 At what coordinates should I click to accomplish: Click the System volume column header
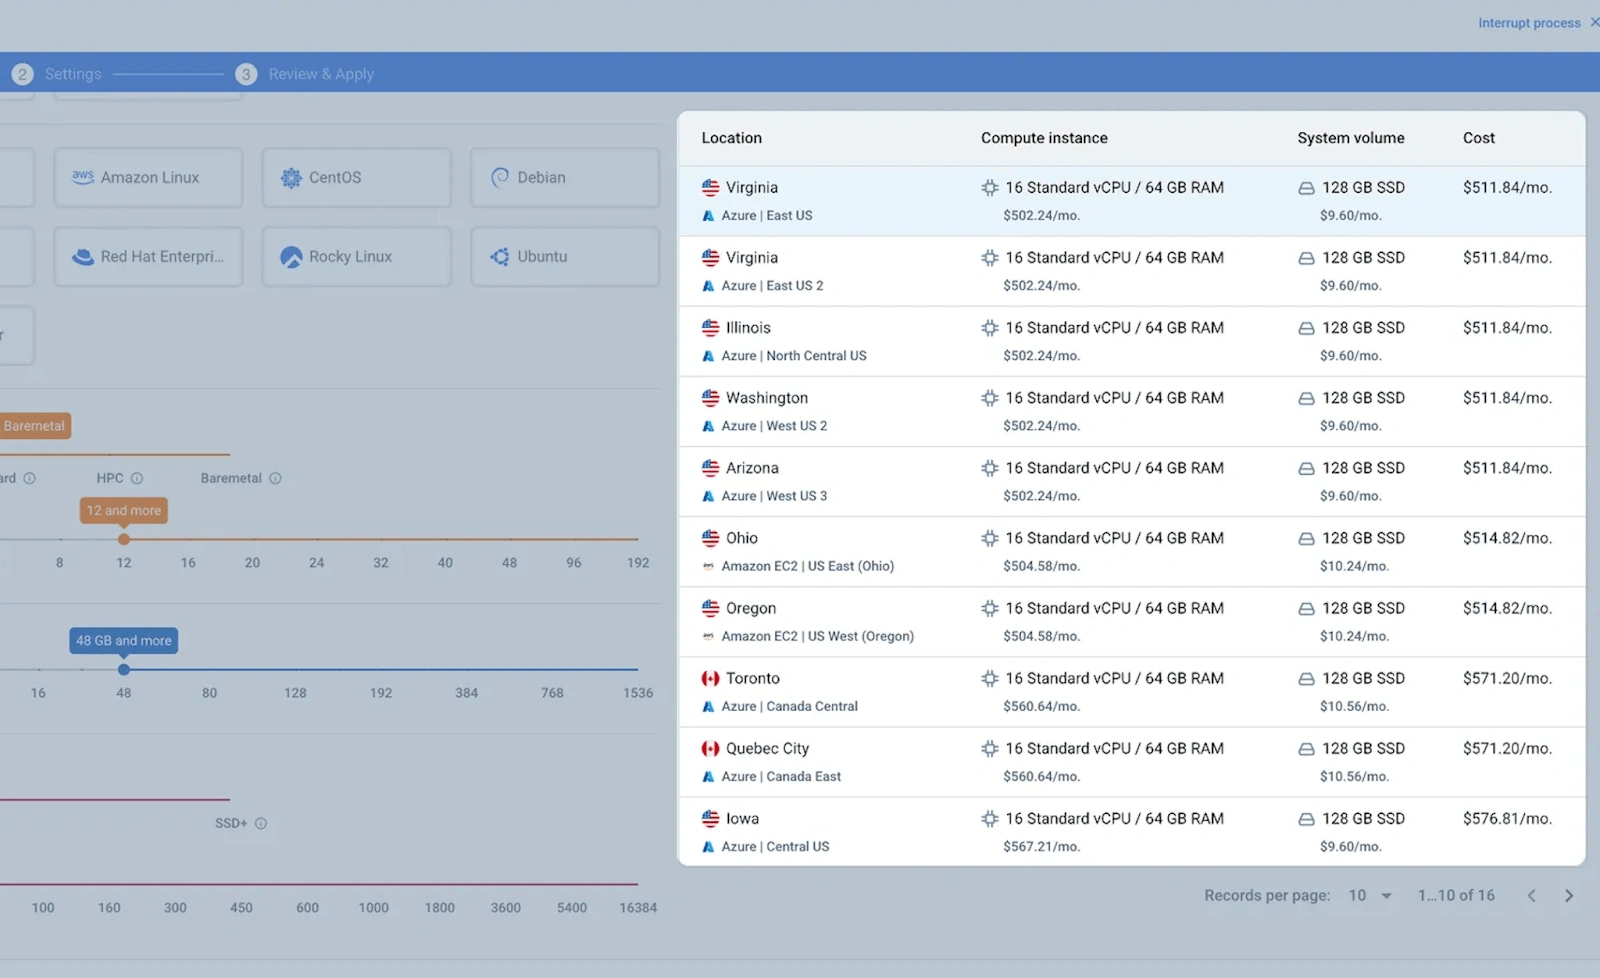coord(1351,138)
